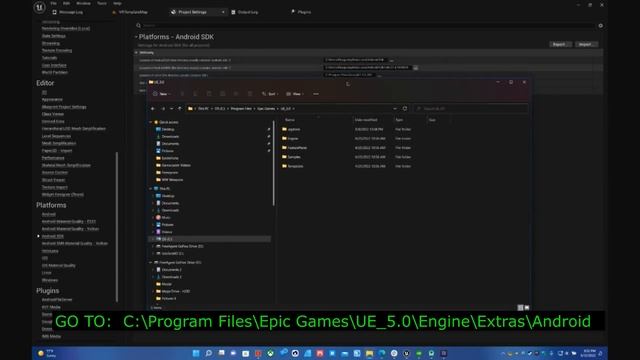Open the Edit menu in Unreal Editor
Screen dimensions: 640x360
tap(66, 3)
